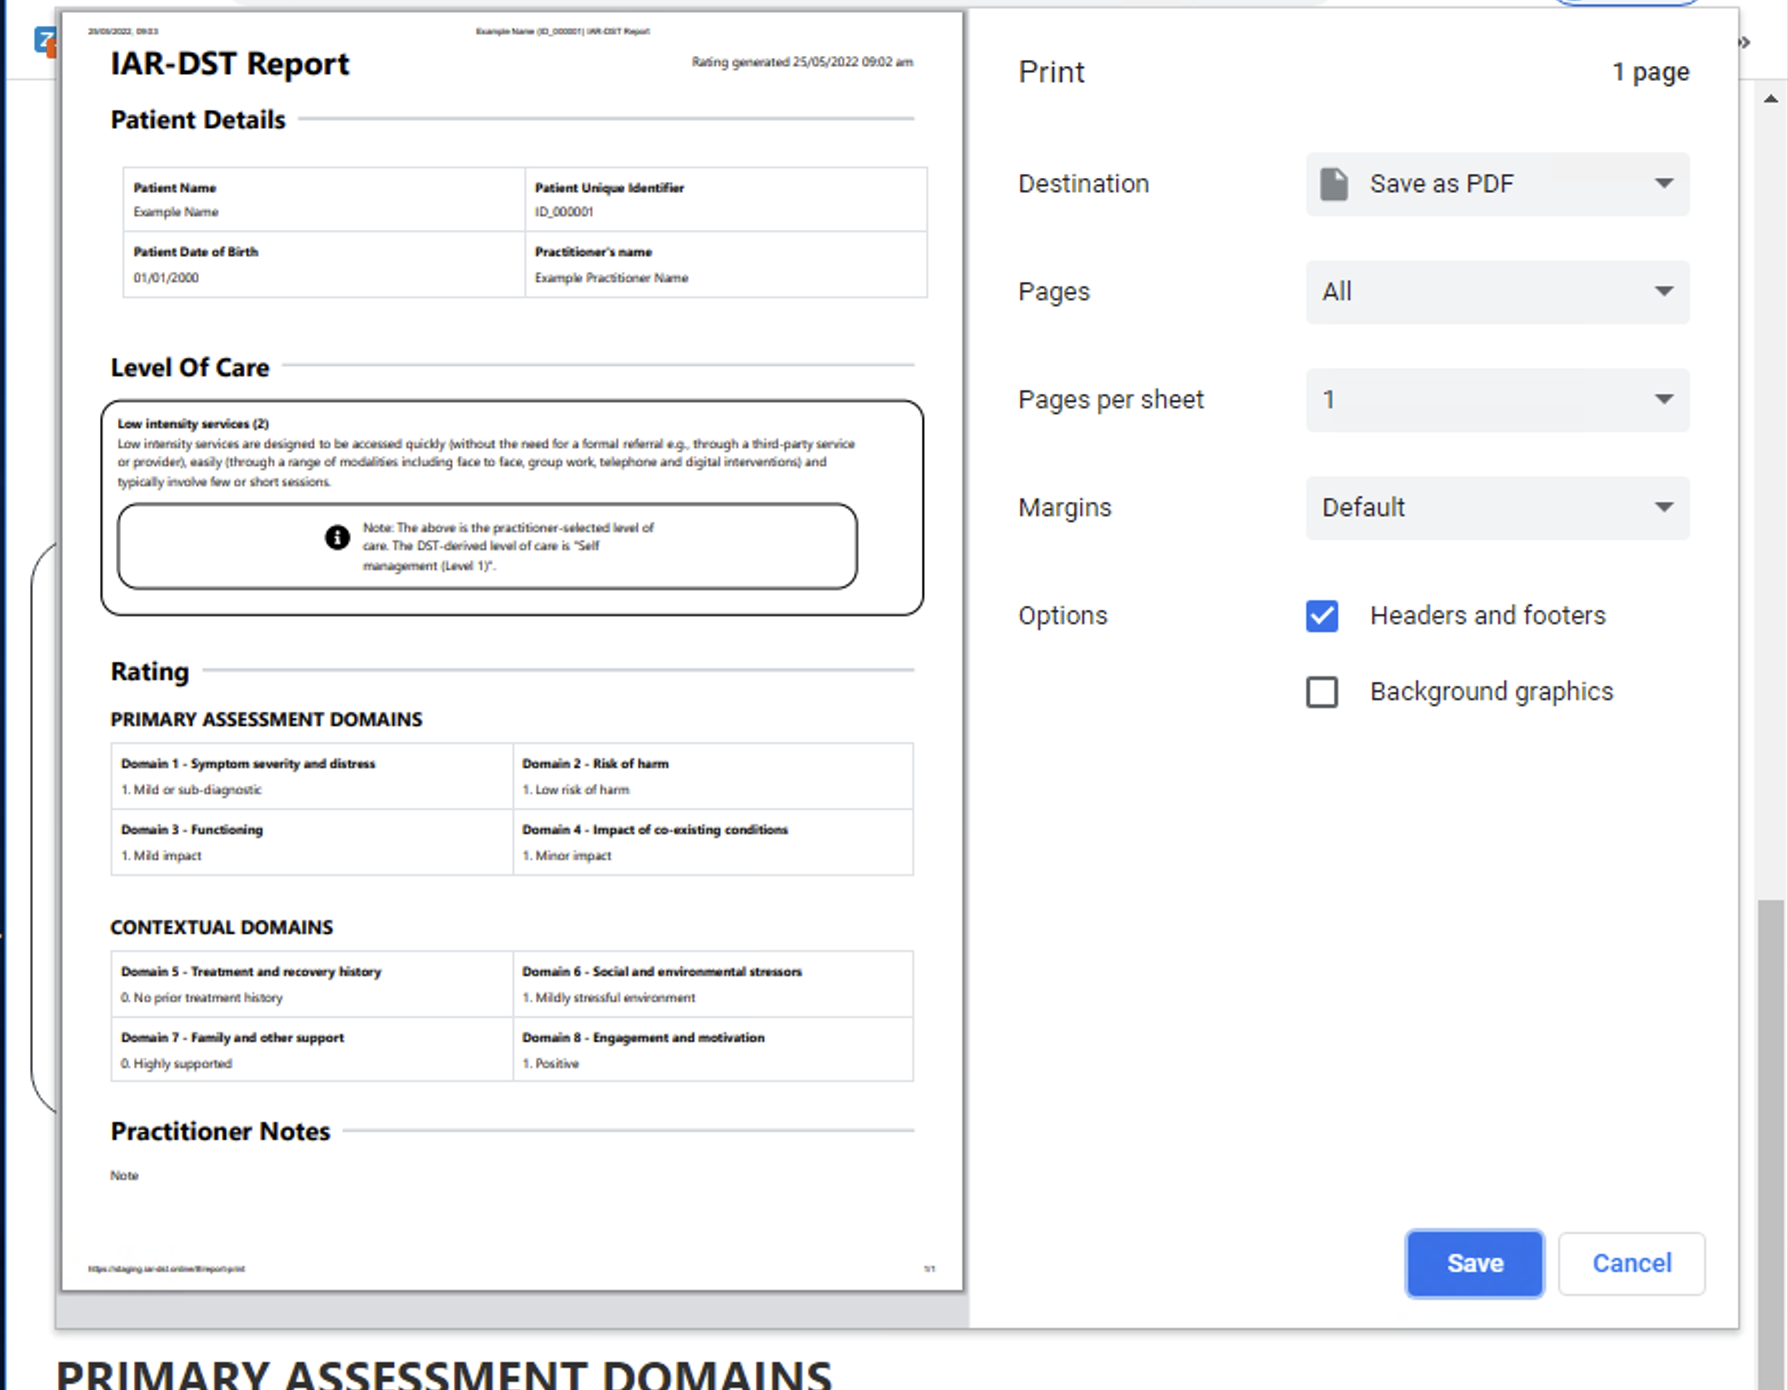Open the Destination Save as PDF dropdown

1497,184
